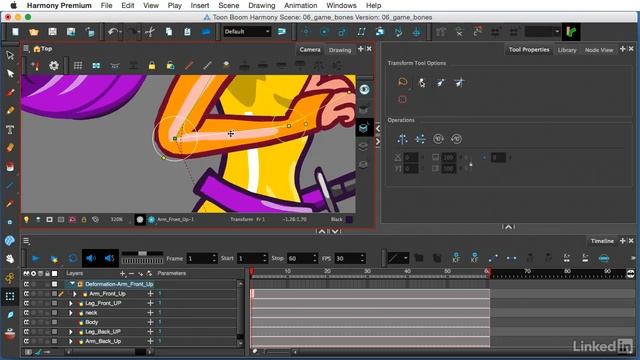
Task: Toggle the Sound Scrubbing button
Action: tap(109, 258)
